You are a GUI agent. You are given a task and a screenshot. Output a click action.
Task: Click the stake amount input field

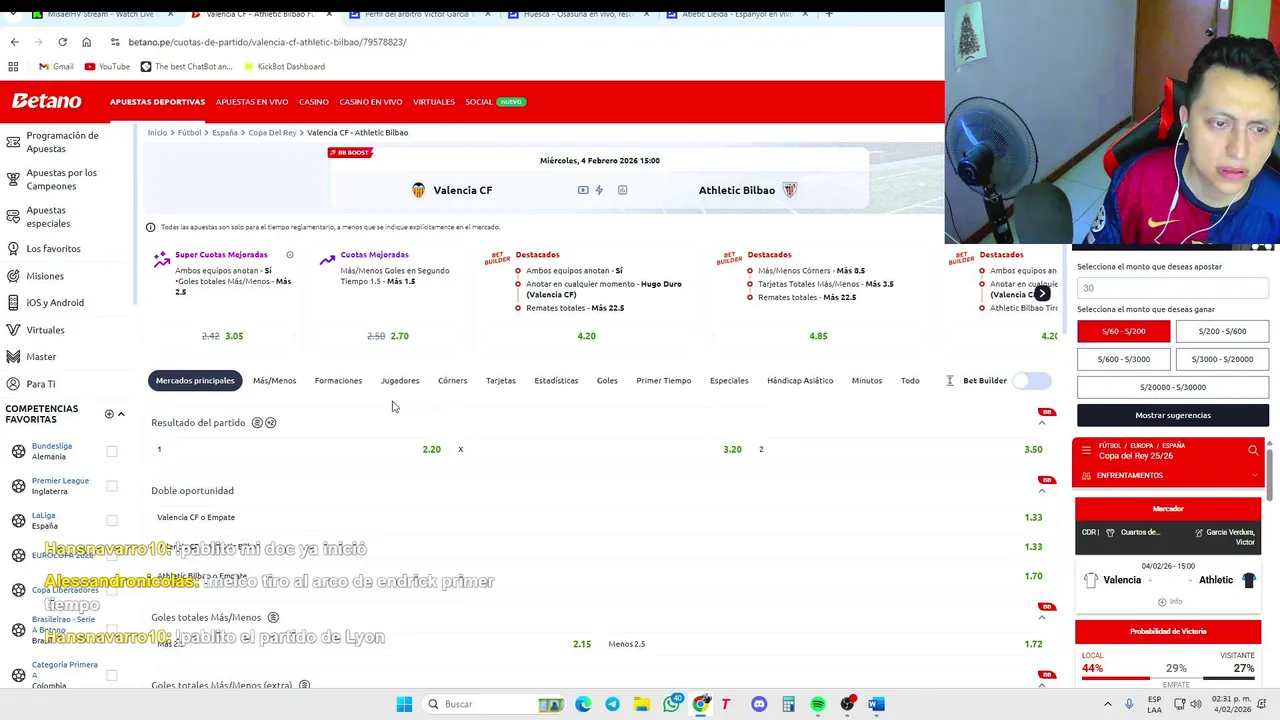click(x=1173, y=288)
